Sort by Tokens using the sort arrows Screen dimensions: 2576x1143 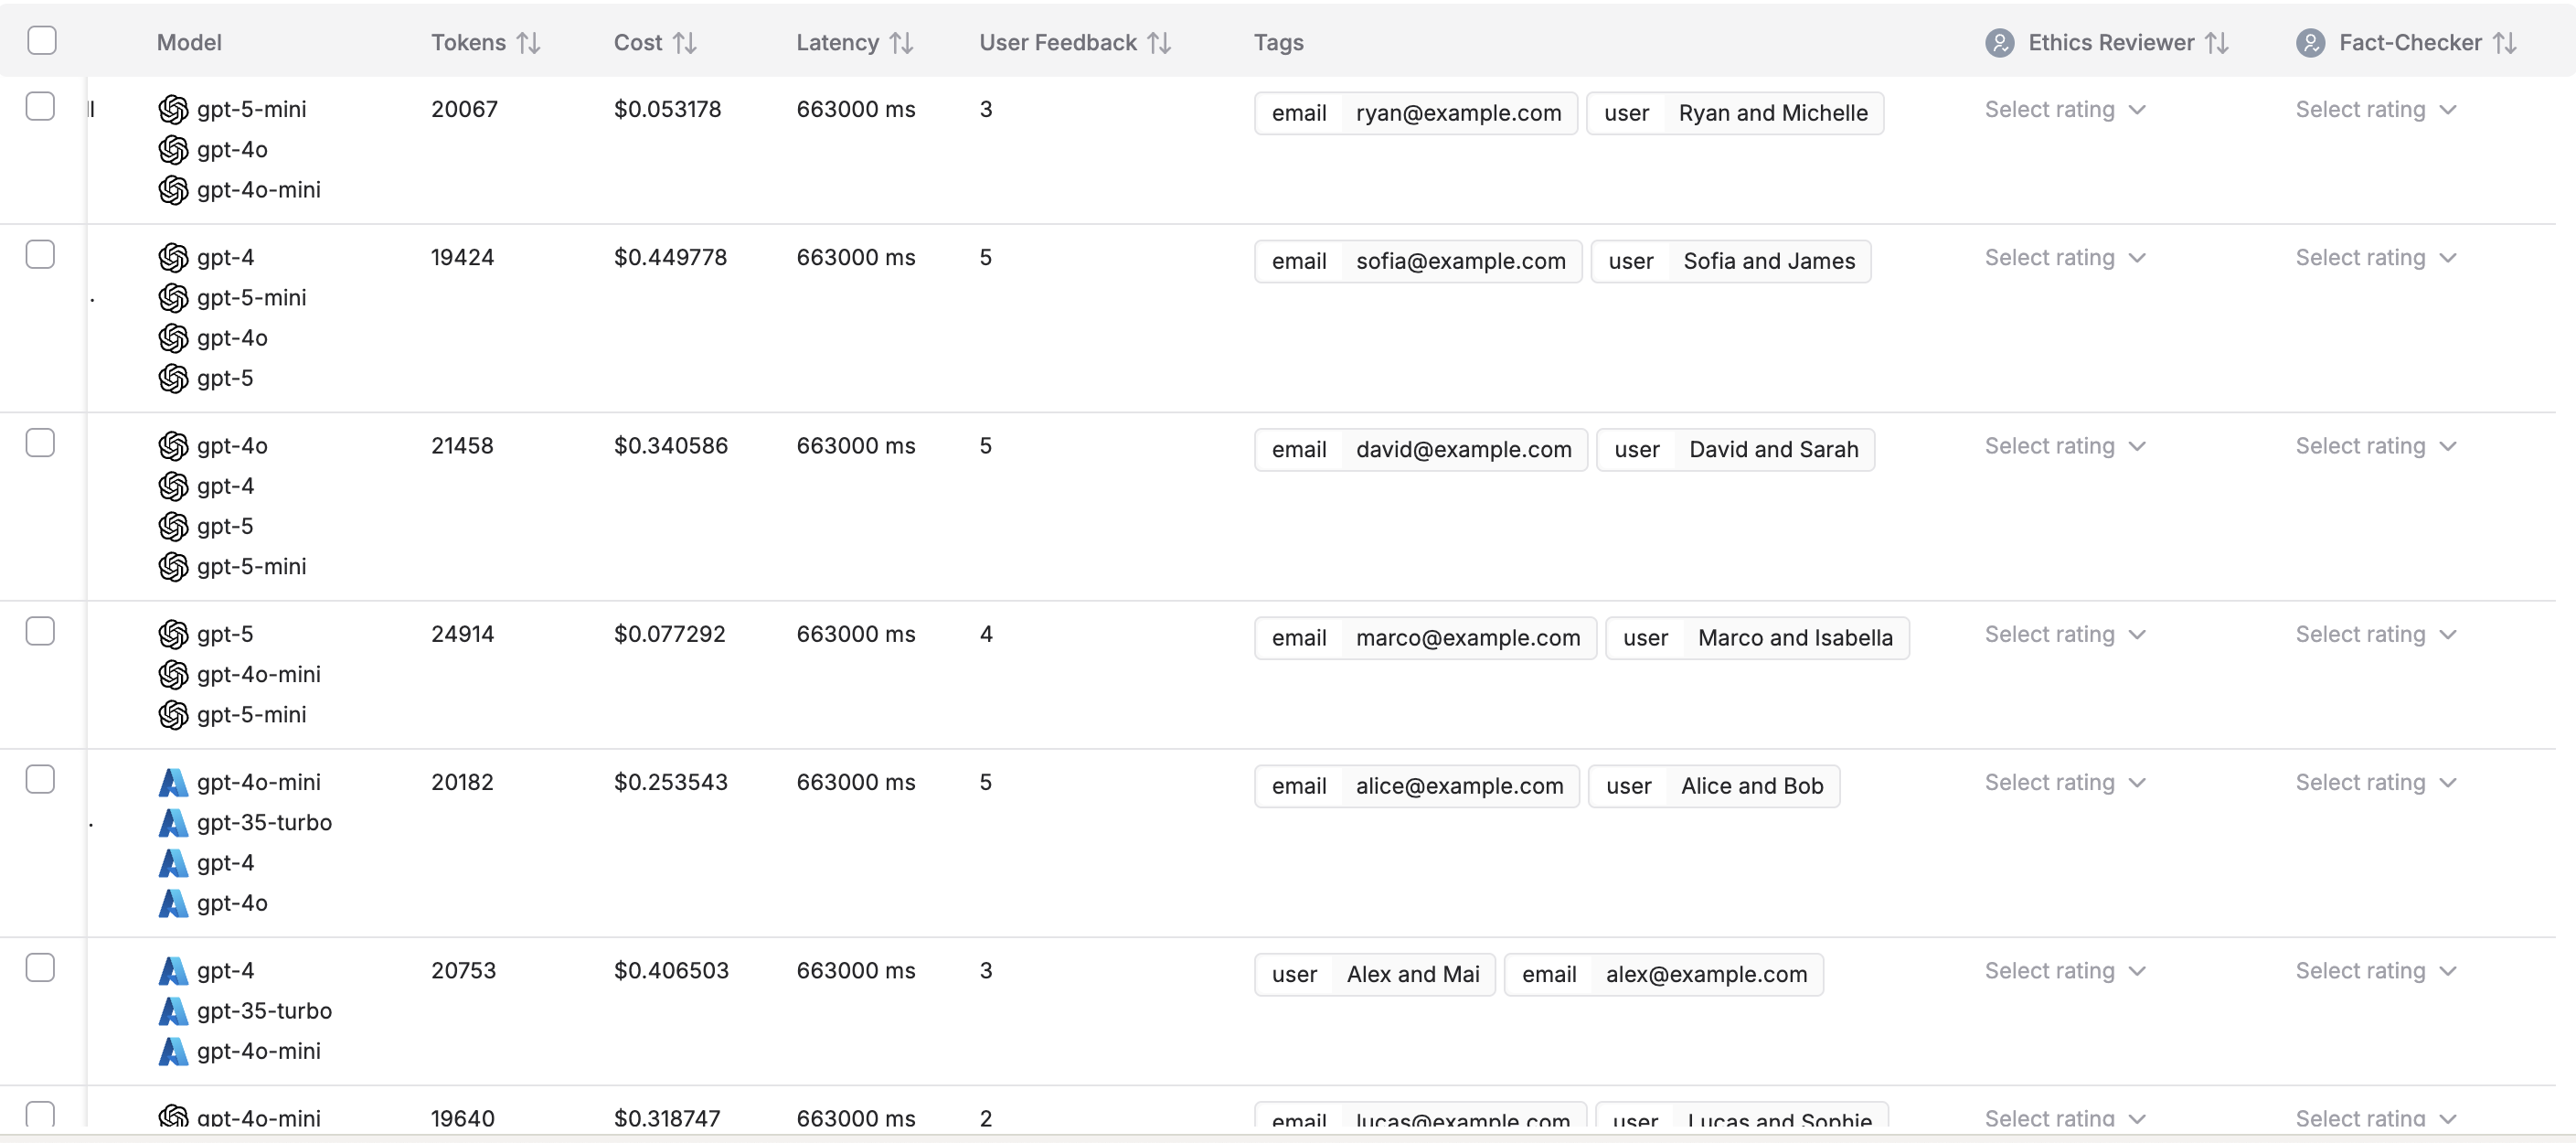coord(529,42)
